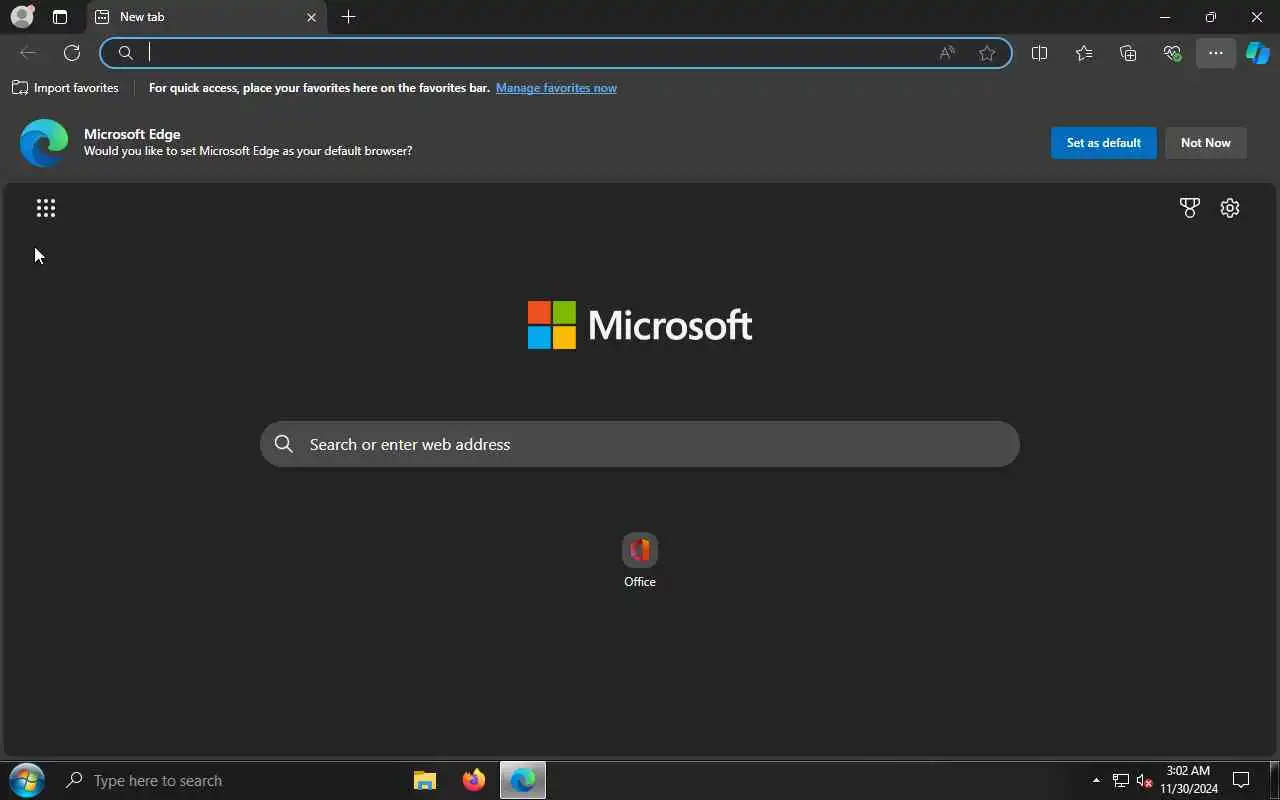The image size is (1280, 800).
Task: Open the tab actions menu icon
Action: (60, 17)
